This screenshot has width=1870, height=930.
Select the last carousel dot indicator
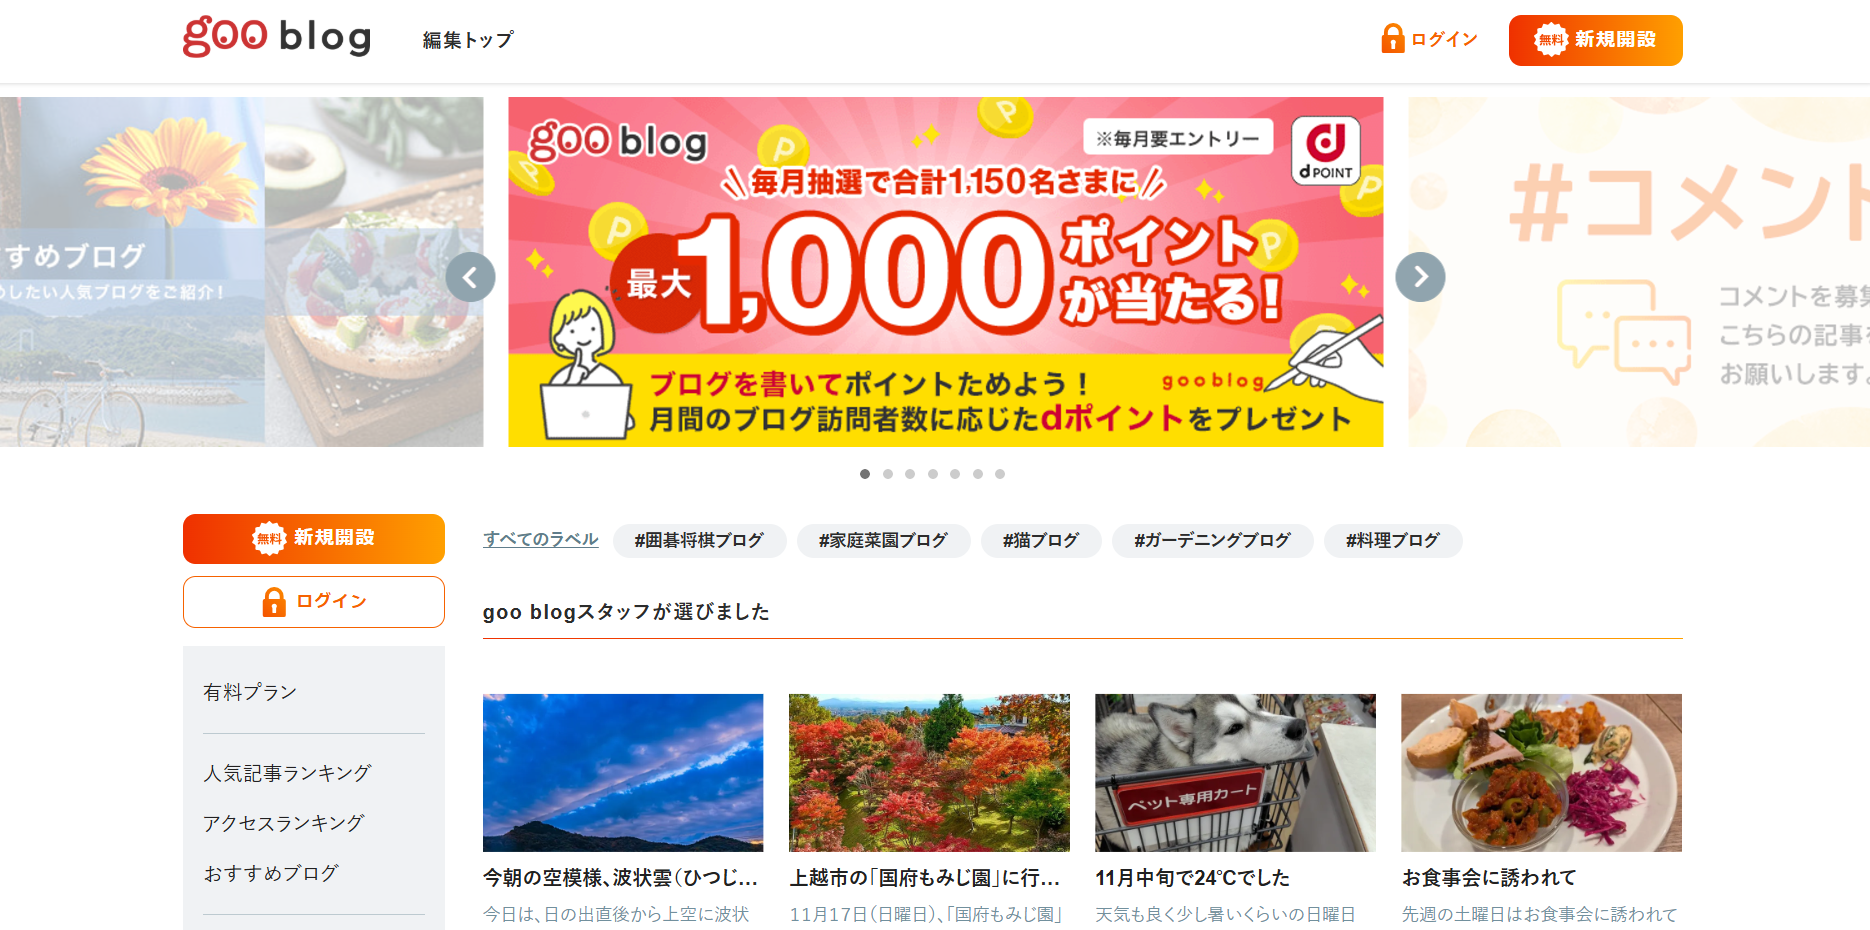pos(1000,474)
